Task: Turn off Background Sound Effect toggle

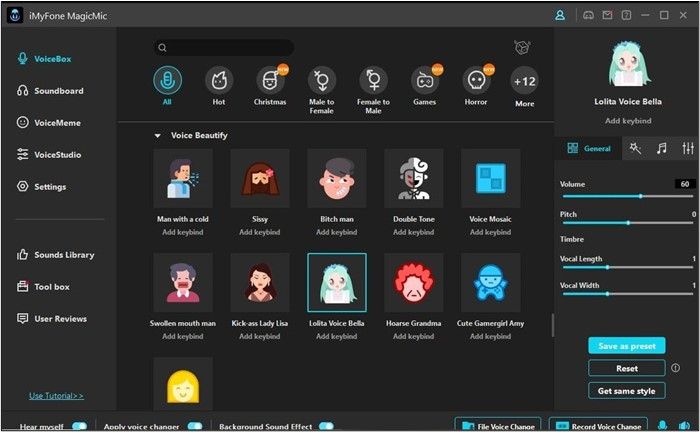Action: pyautogui.click(x=326, y=426)
